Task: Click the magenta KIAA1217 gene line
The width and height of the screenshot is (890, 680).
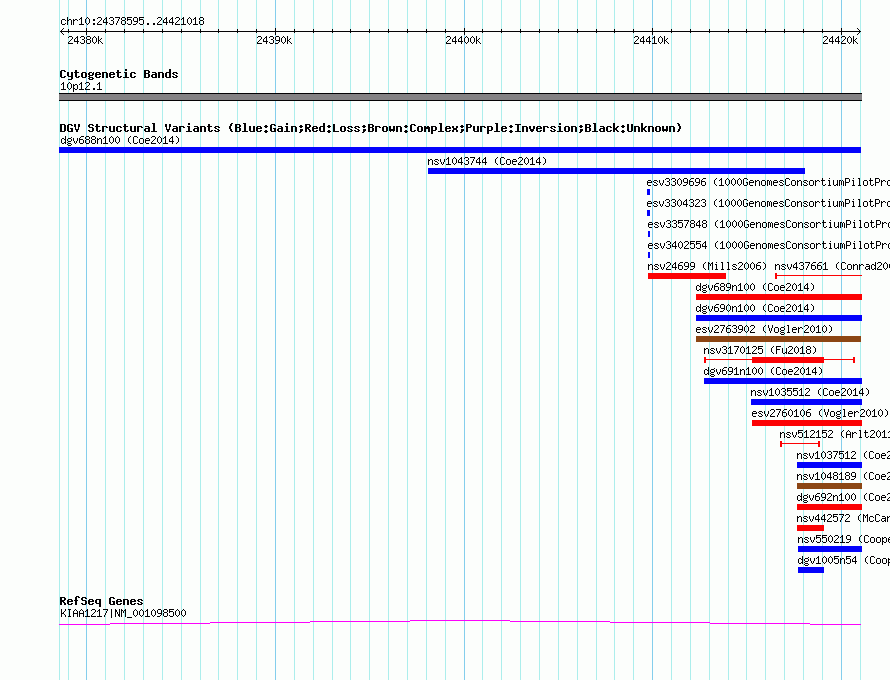Action: tap(460, 623)
